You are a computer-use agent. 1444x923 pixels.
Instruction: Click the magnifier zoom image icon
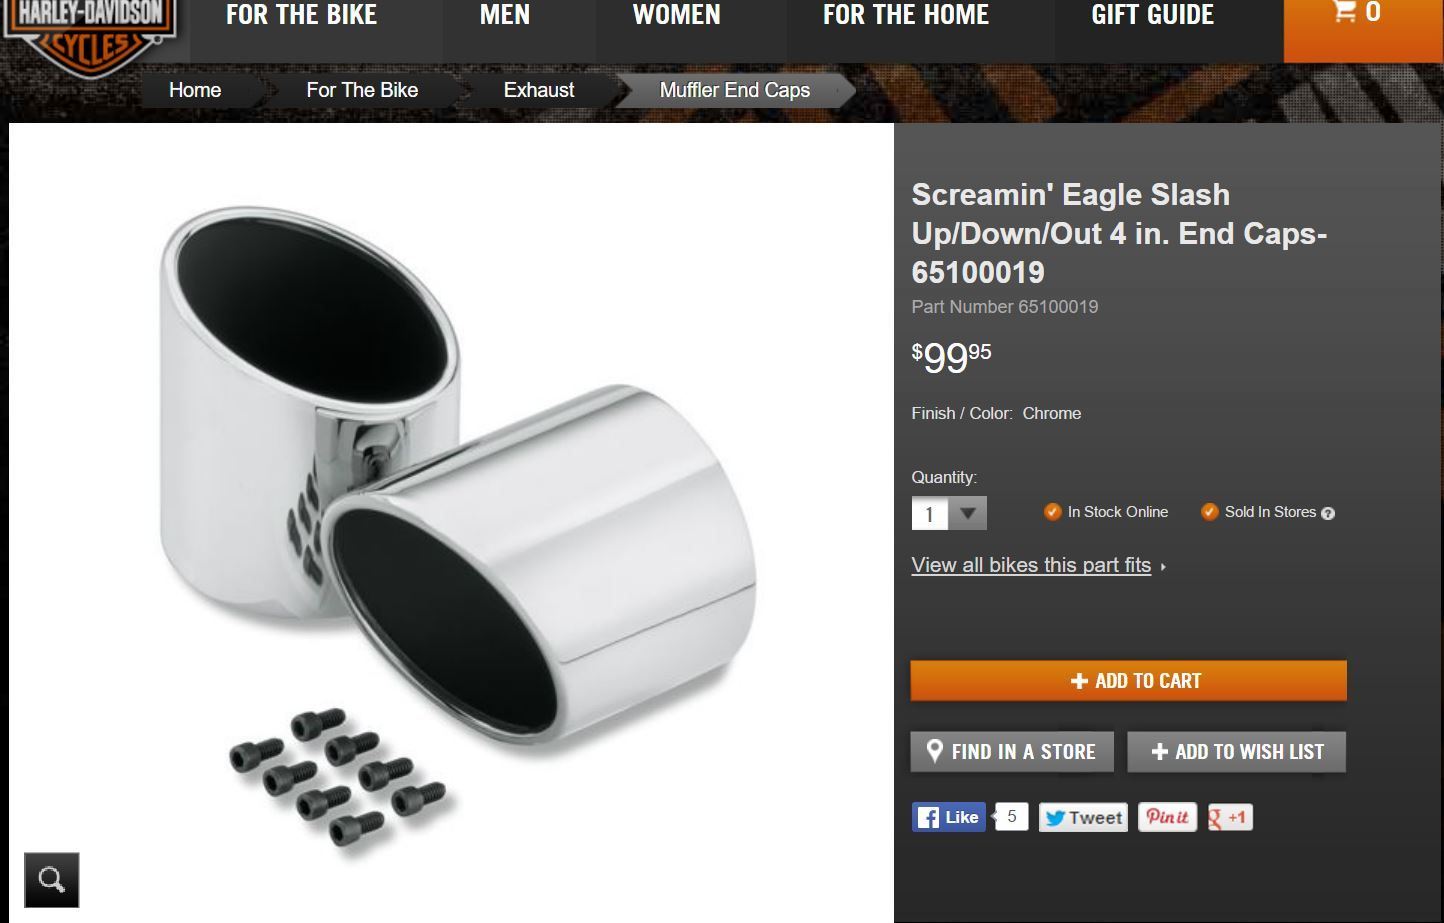52,880
